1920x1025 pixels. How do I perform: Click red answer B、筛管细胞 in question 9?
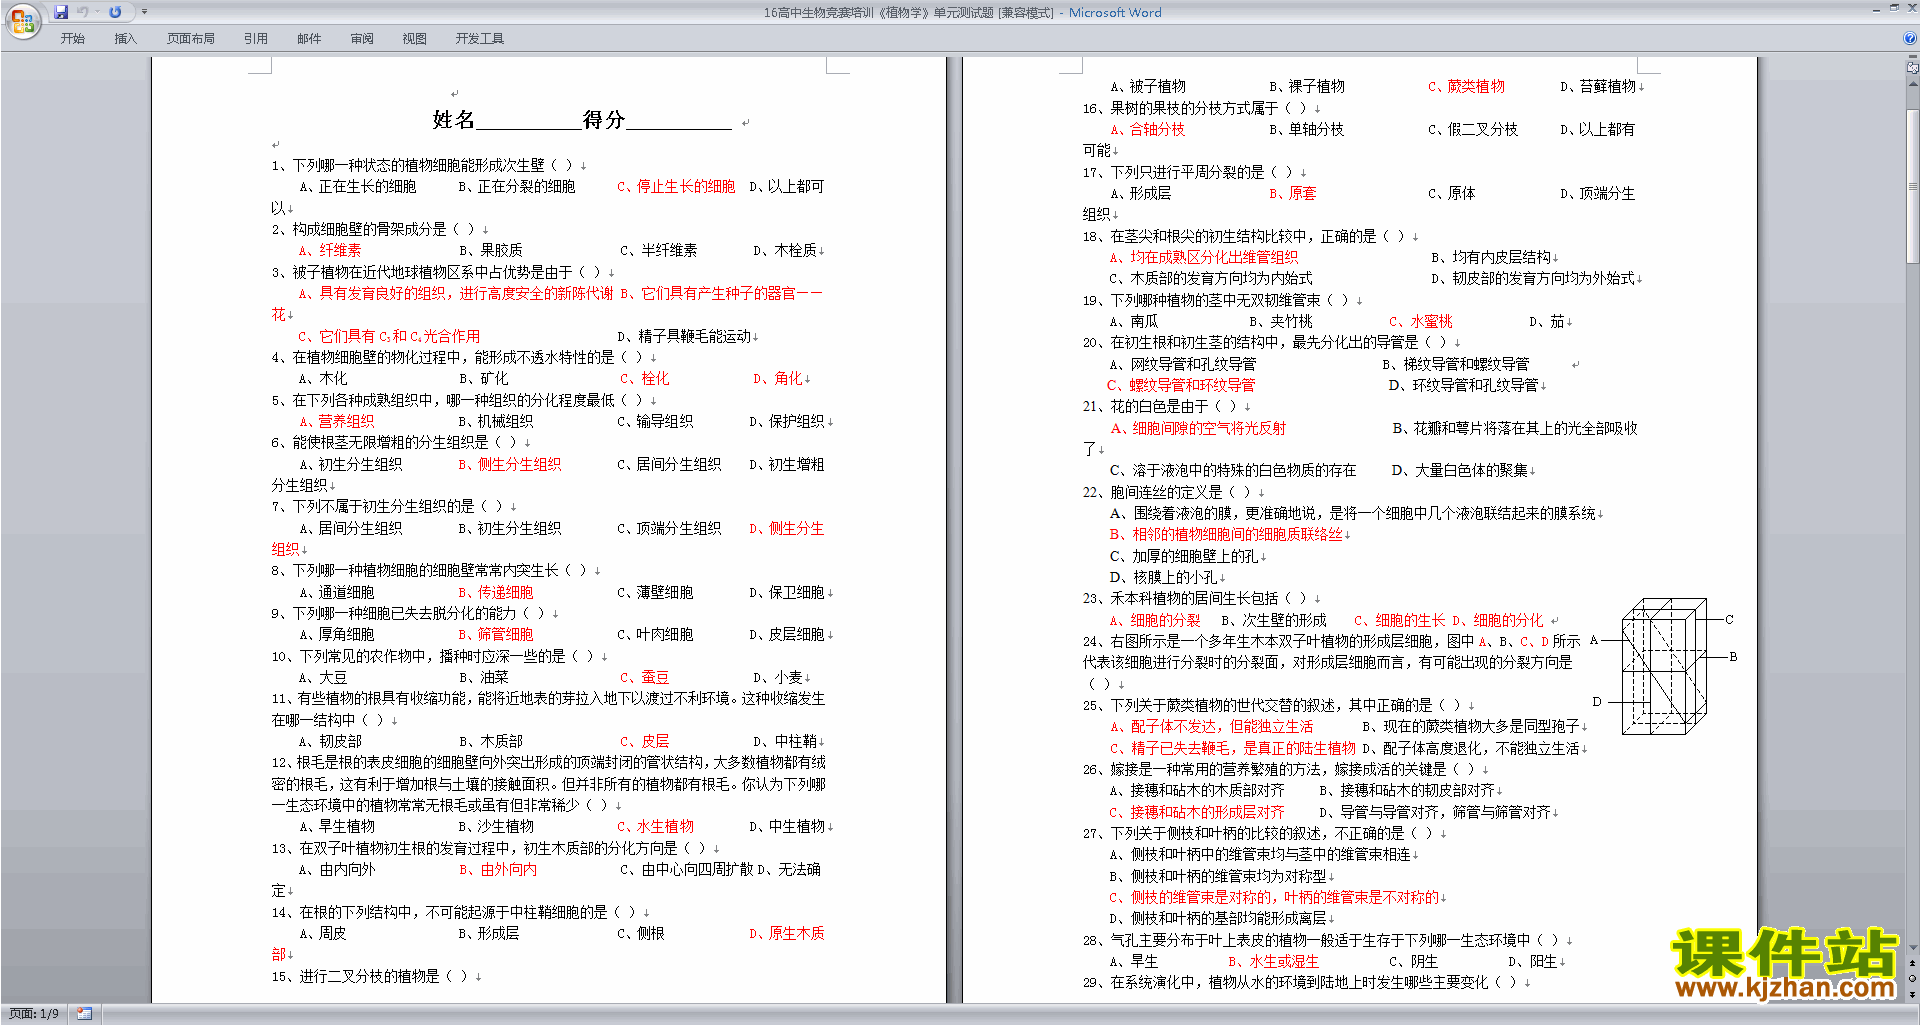496,635
